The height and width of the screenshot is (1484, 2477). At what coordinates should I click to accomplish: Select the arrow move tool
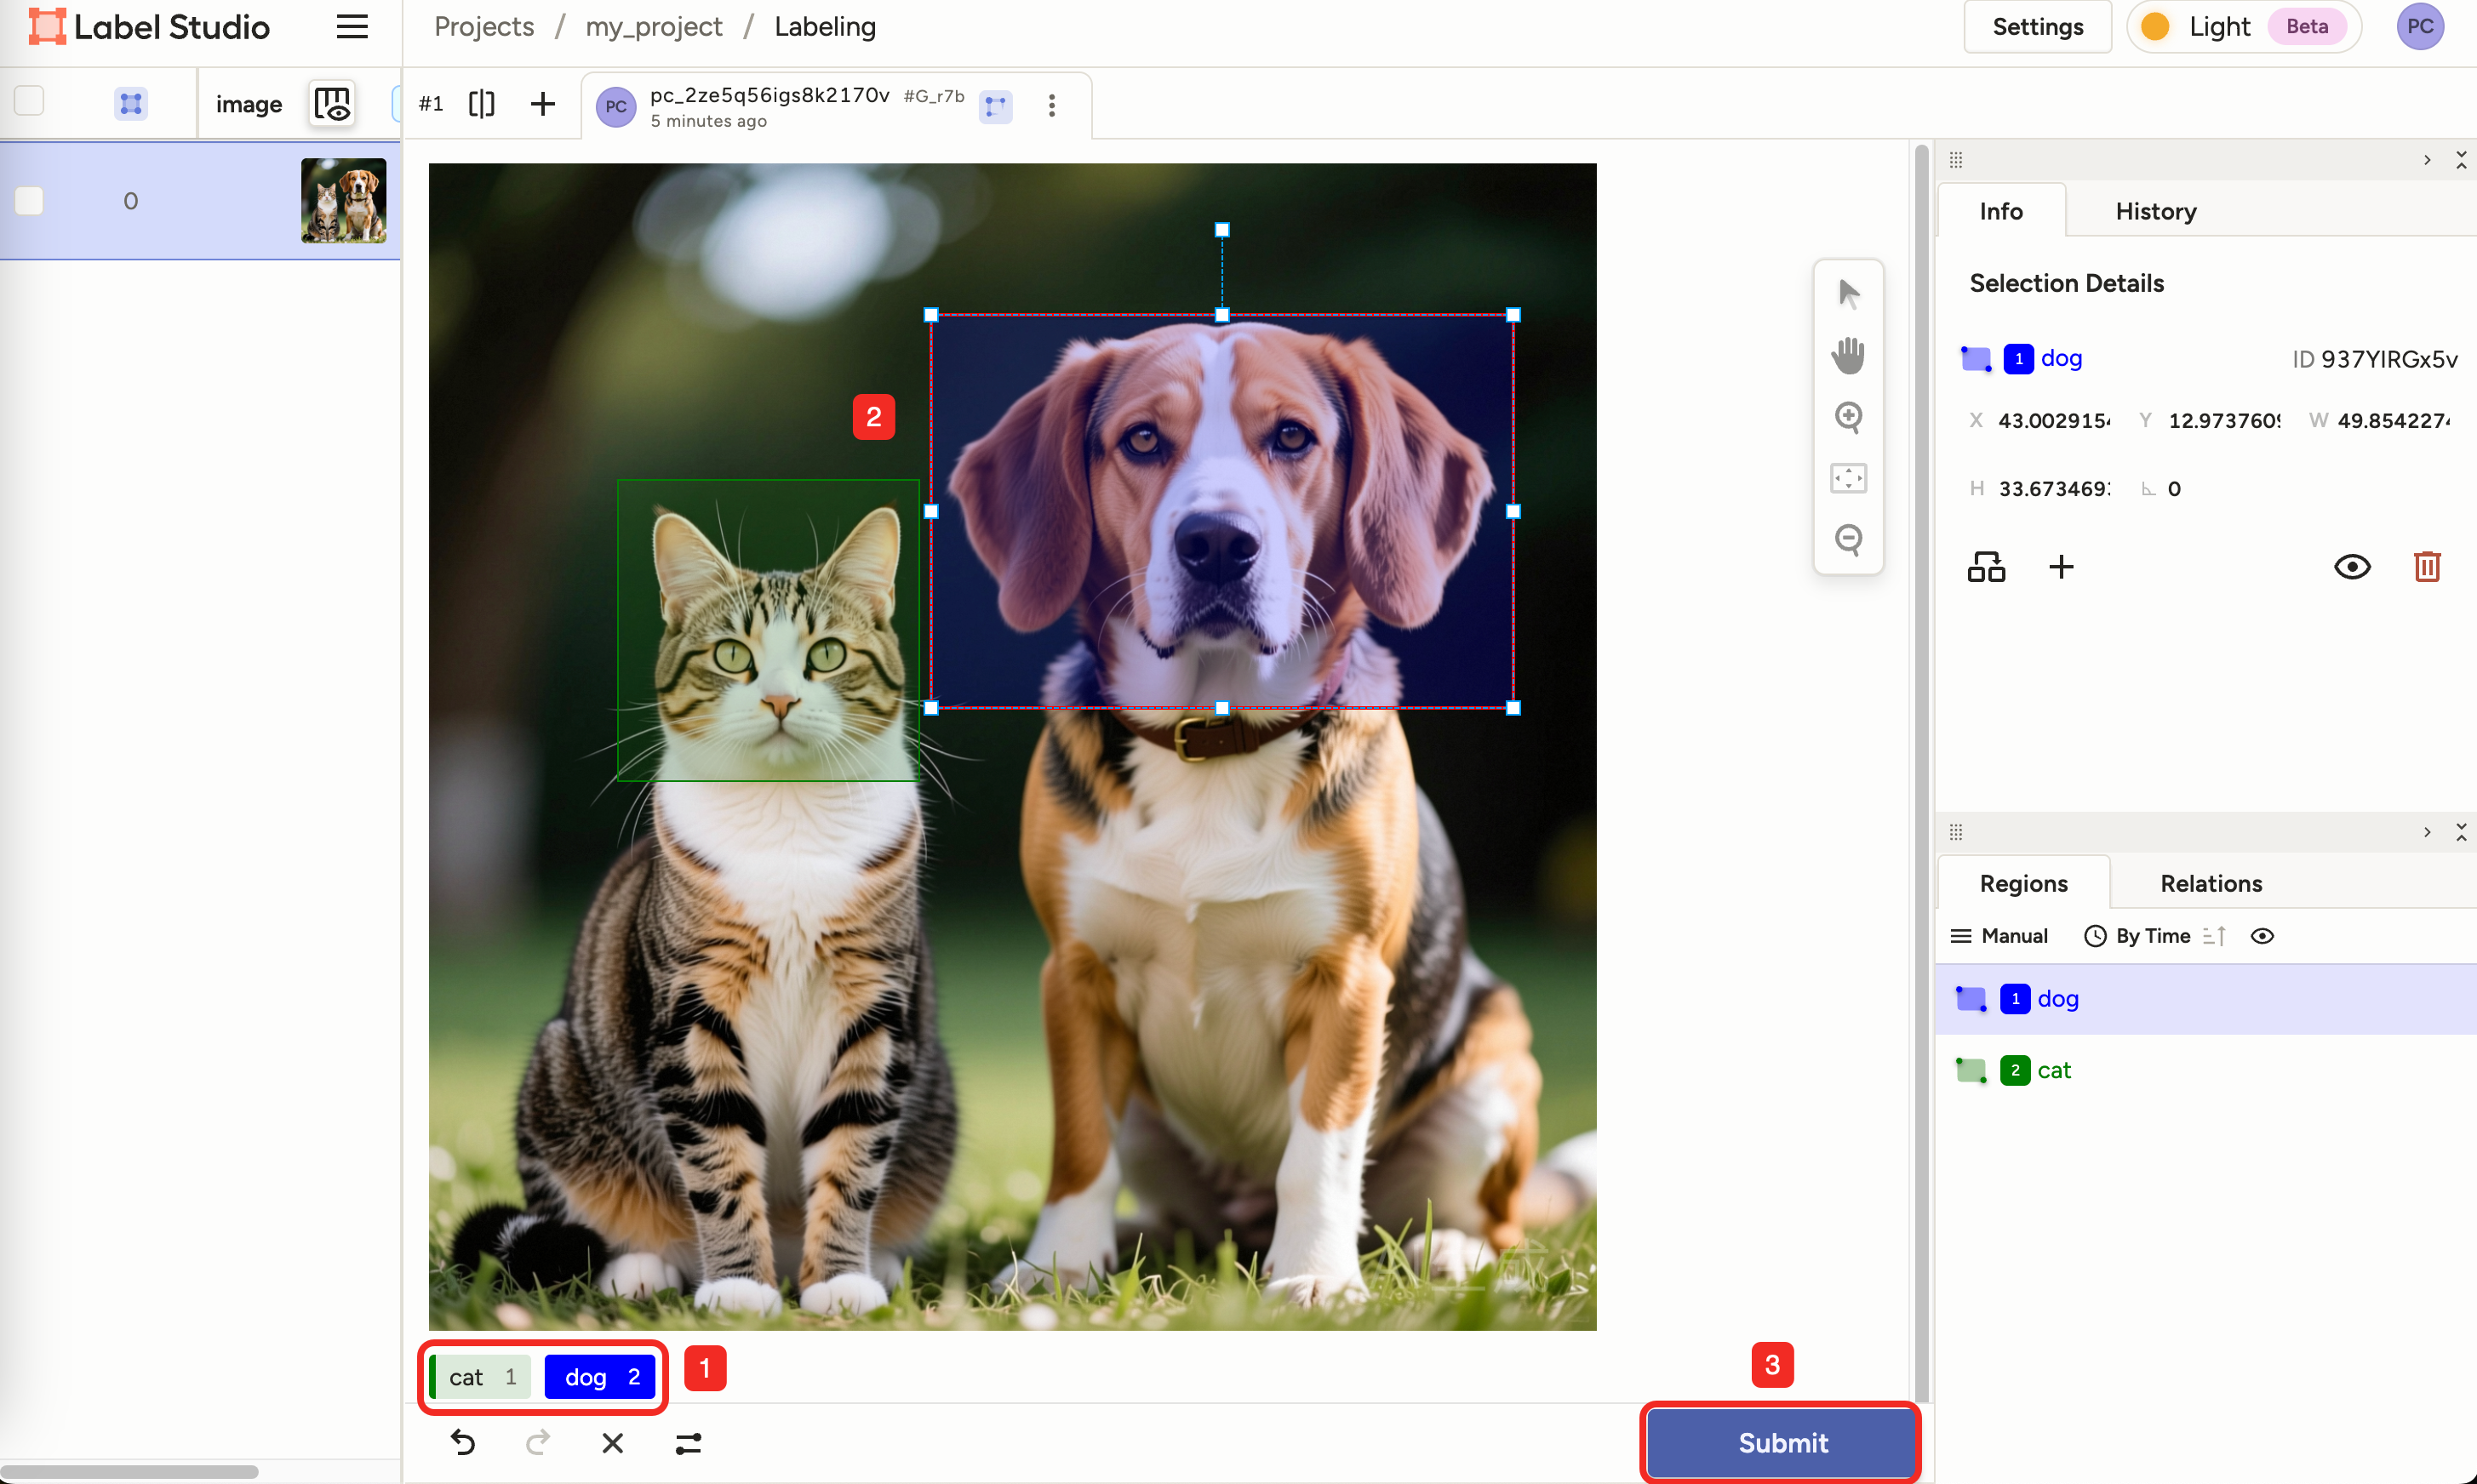tap(1847, 294)
